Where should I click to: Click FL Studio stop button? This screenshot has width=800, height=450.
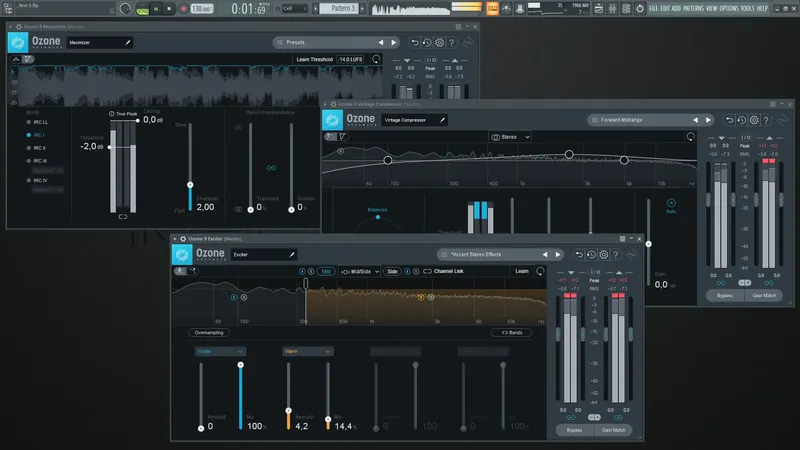pyautogui.click(x=169, y=9)
